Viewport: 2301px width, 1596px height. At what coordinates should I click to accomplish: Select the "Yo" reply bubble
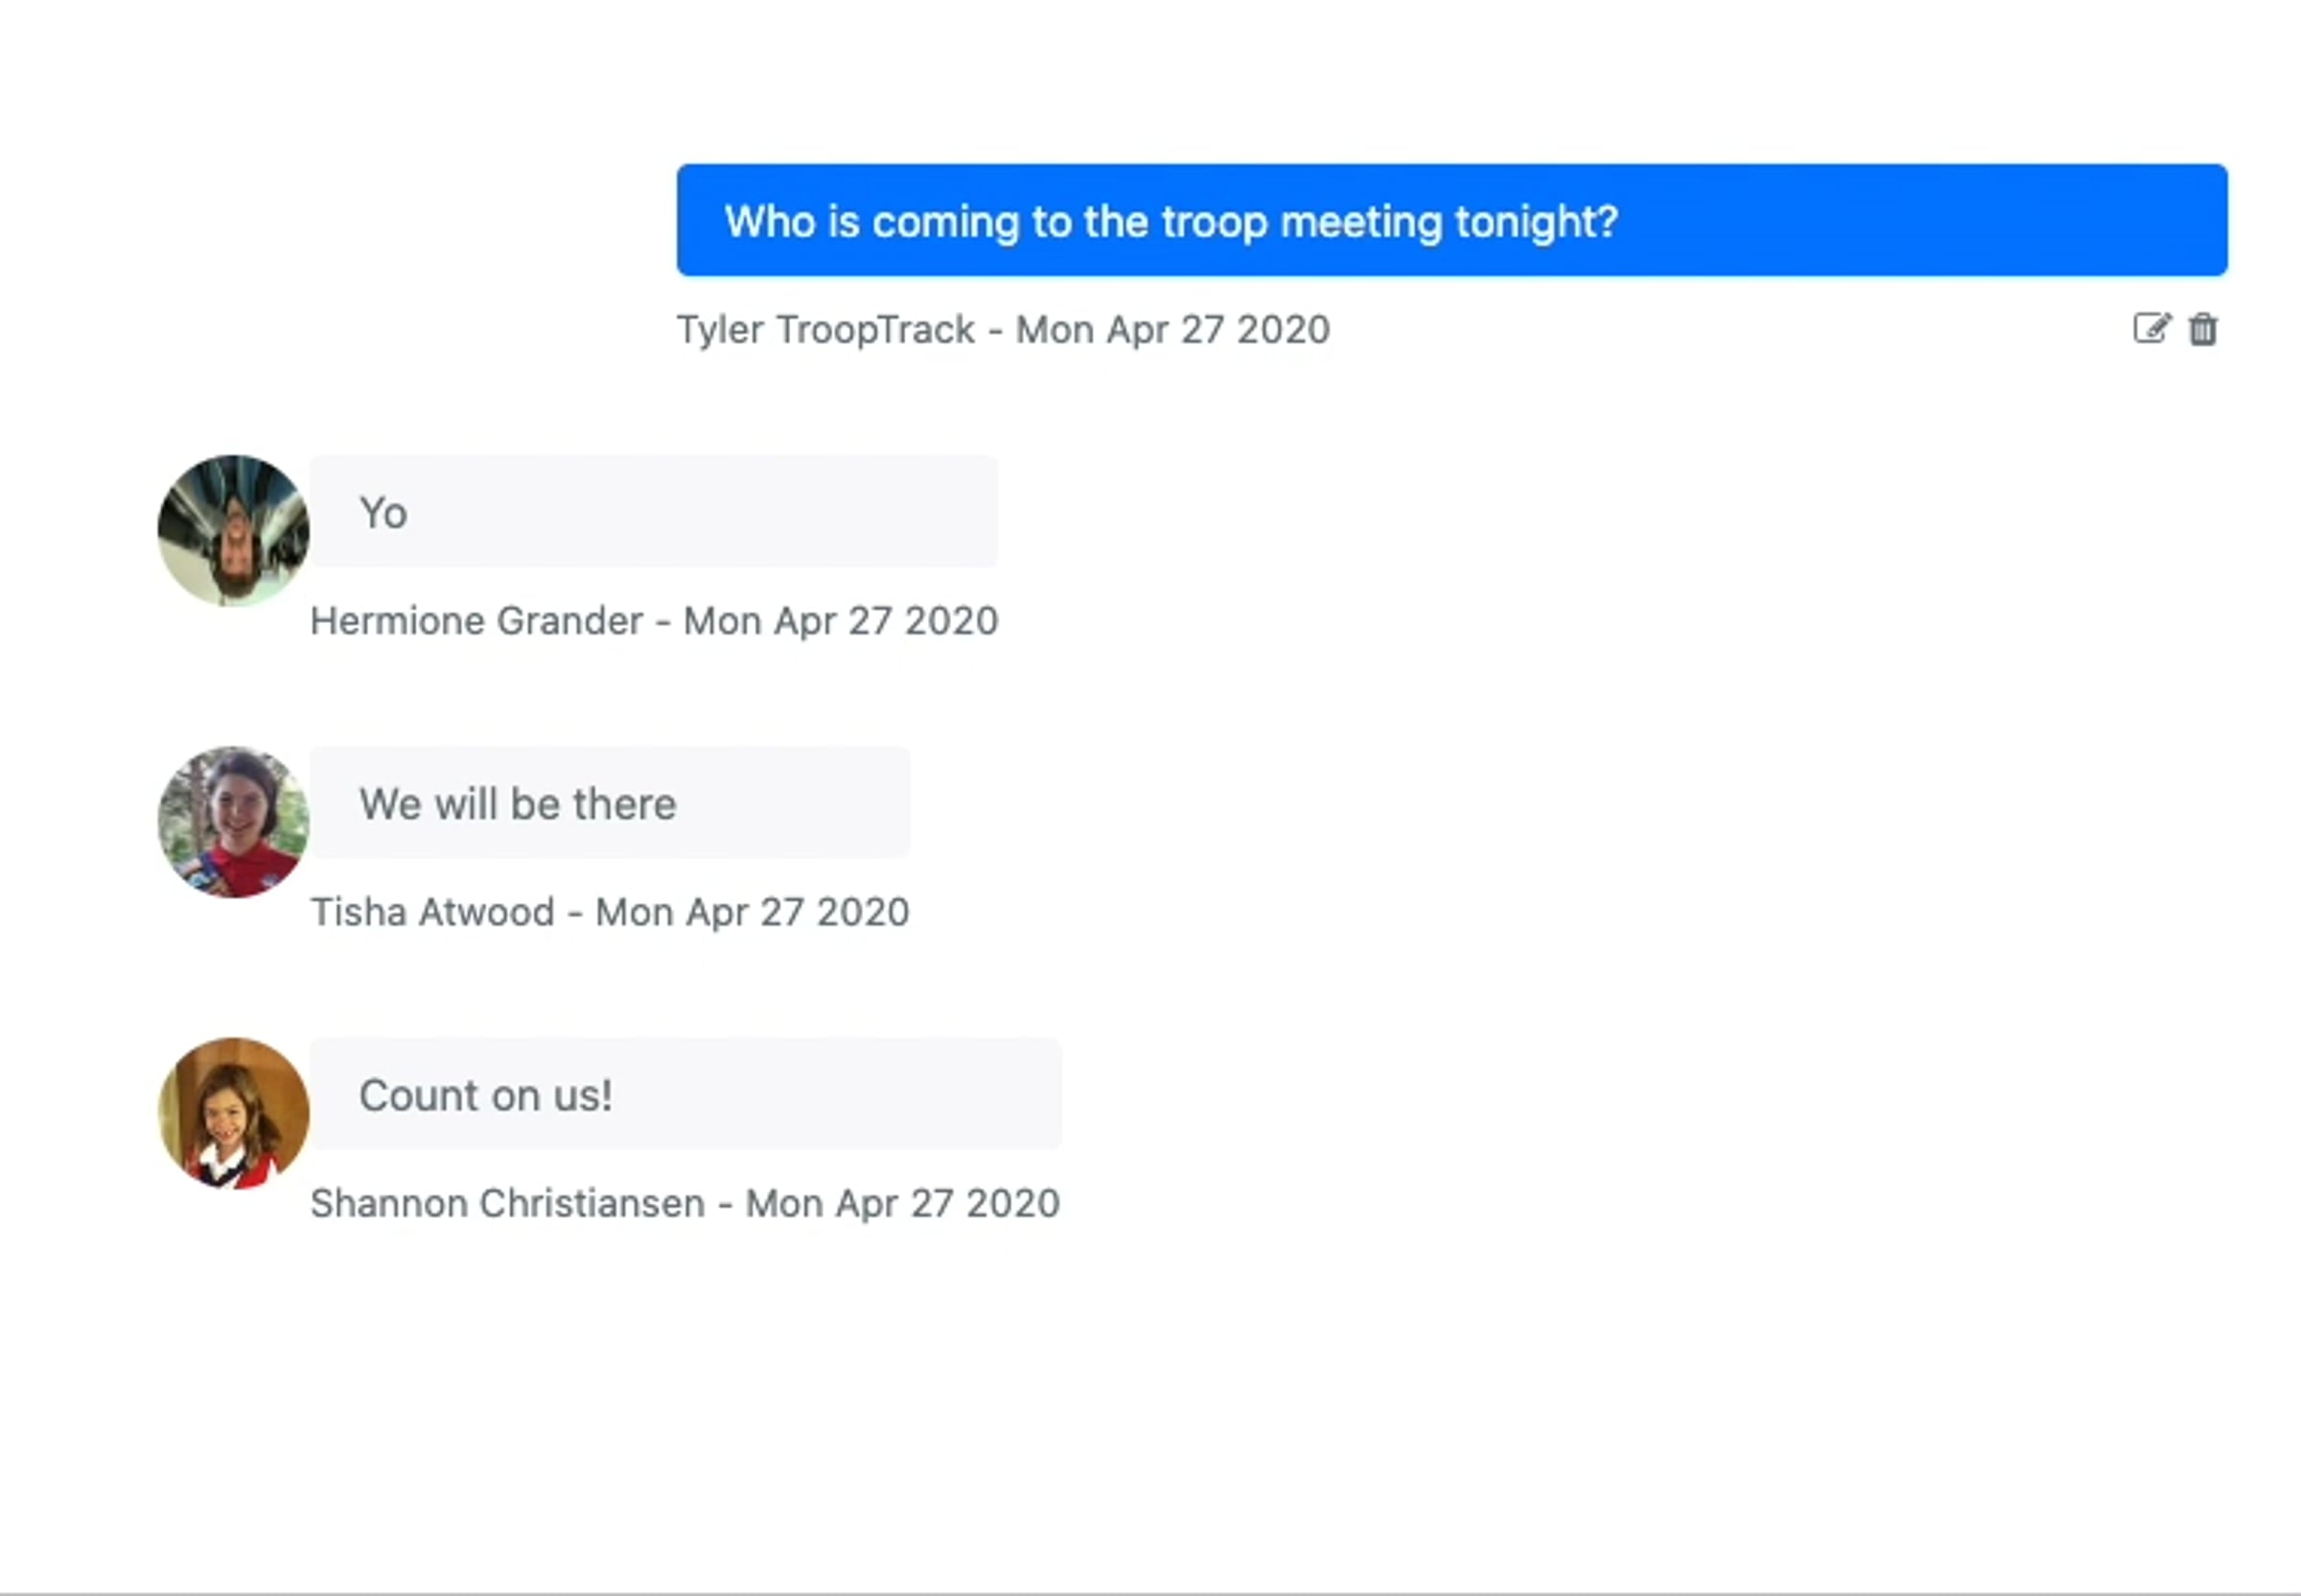point(654,511)
